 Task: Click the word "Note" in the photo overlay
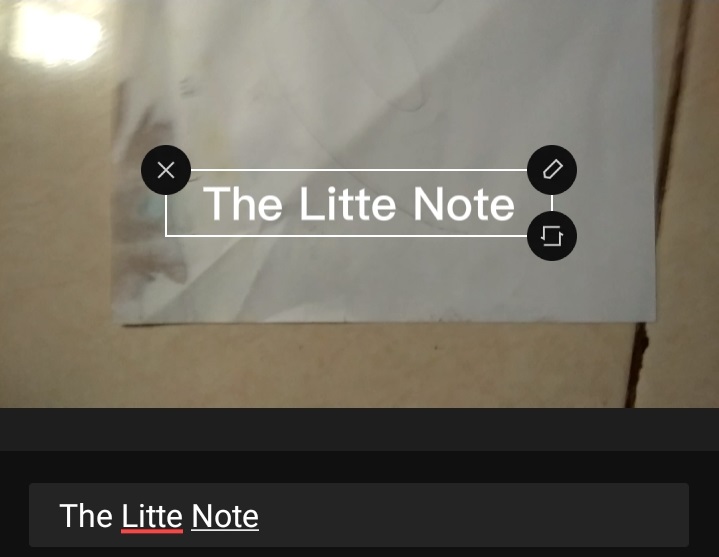(x=464, y=204)
